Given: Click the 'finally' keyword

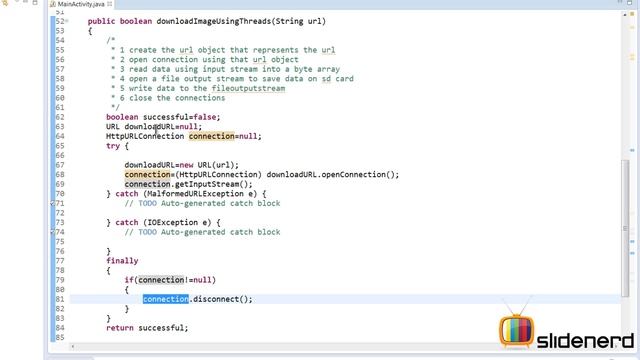Looking at the screenshot, I should tap(122, 261).
